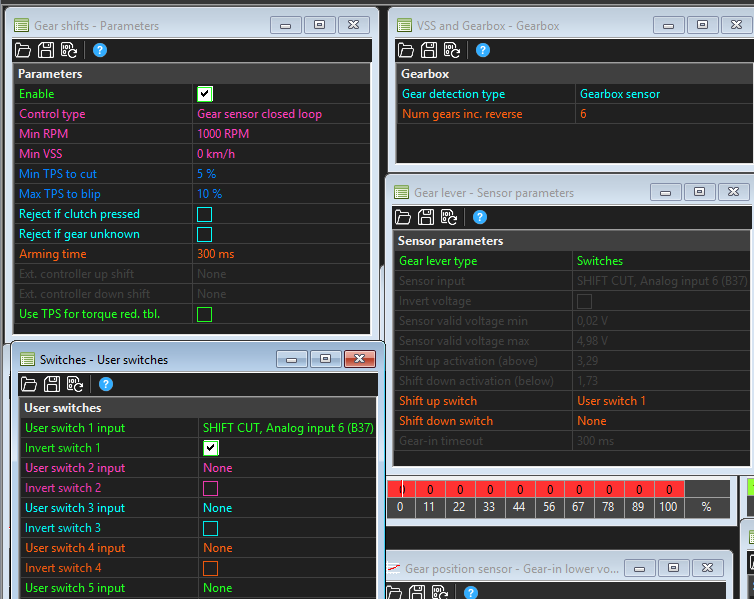Restore defaults icon in VSS and Gearbox window

(452, 50)
